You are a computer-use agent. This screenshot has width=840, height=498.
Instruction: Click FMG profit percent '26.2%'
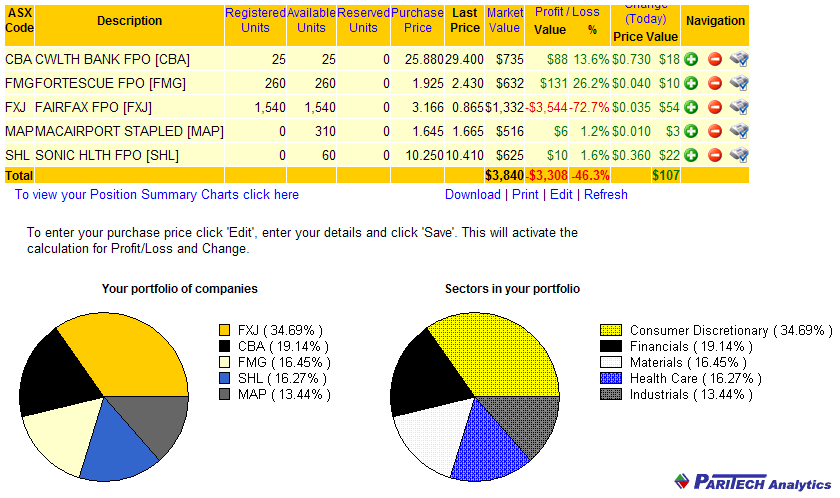coord(591,83)
